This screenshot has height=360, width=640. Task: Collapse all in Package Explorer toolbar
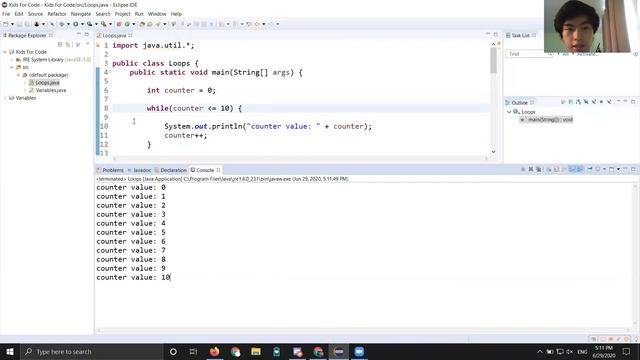(x=60, y=44)
